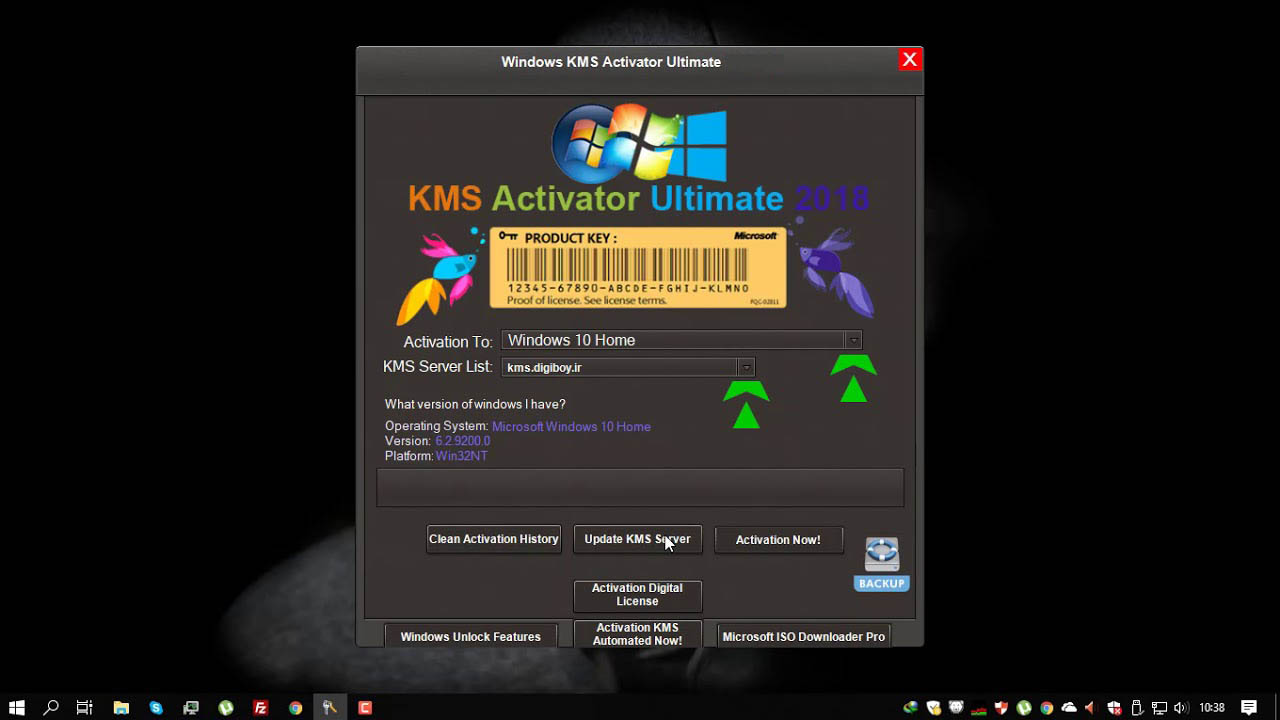The width and height of the screenshot is (1280, 720).
Task: Open Task View in the taskbar
Action: click(85, 707)
